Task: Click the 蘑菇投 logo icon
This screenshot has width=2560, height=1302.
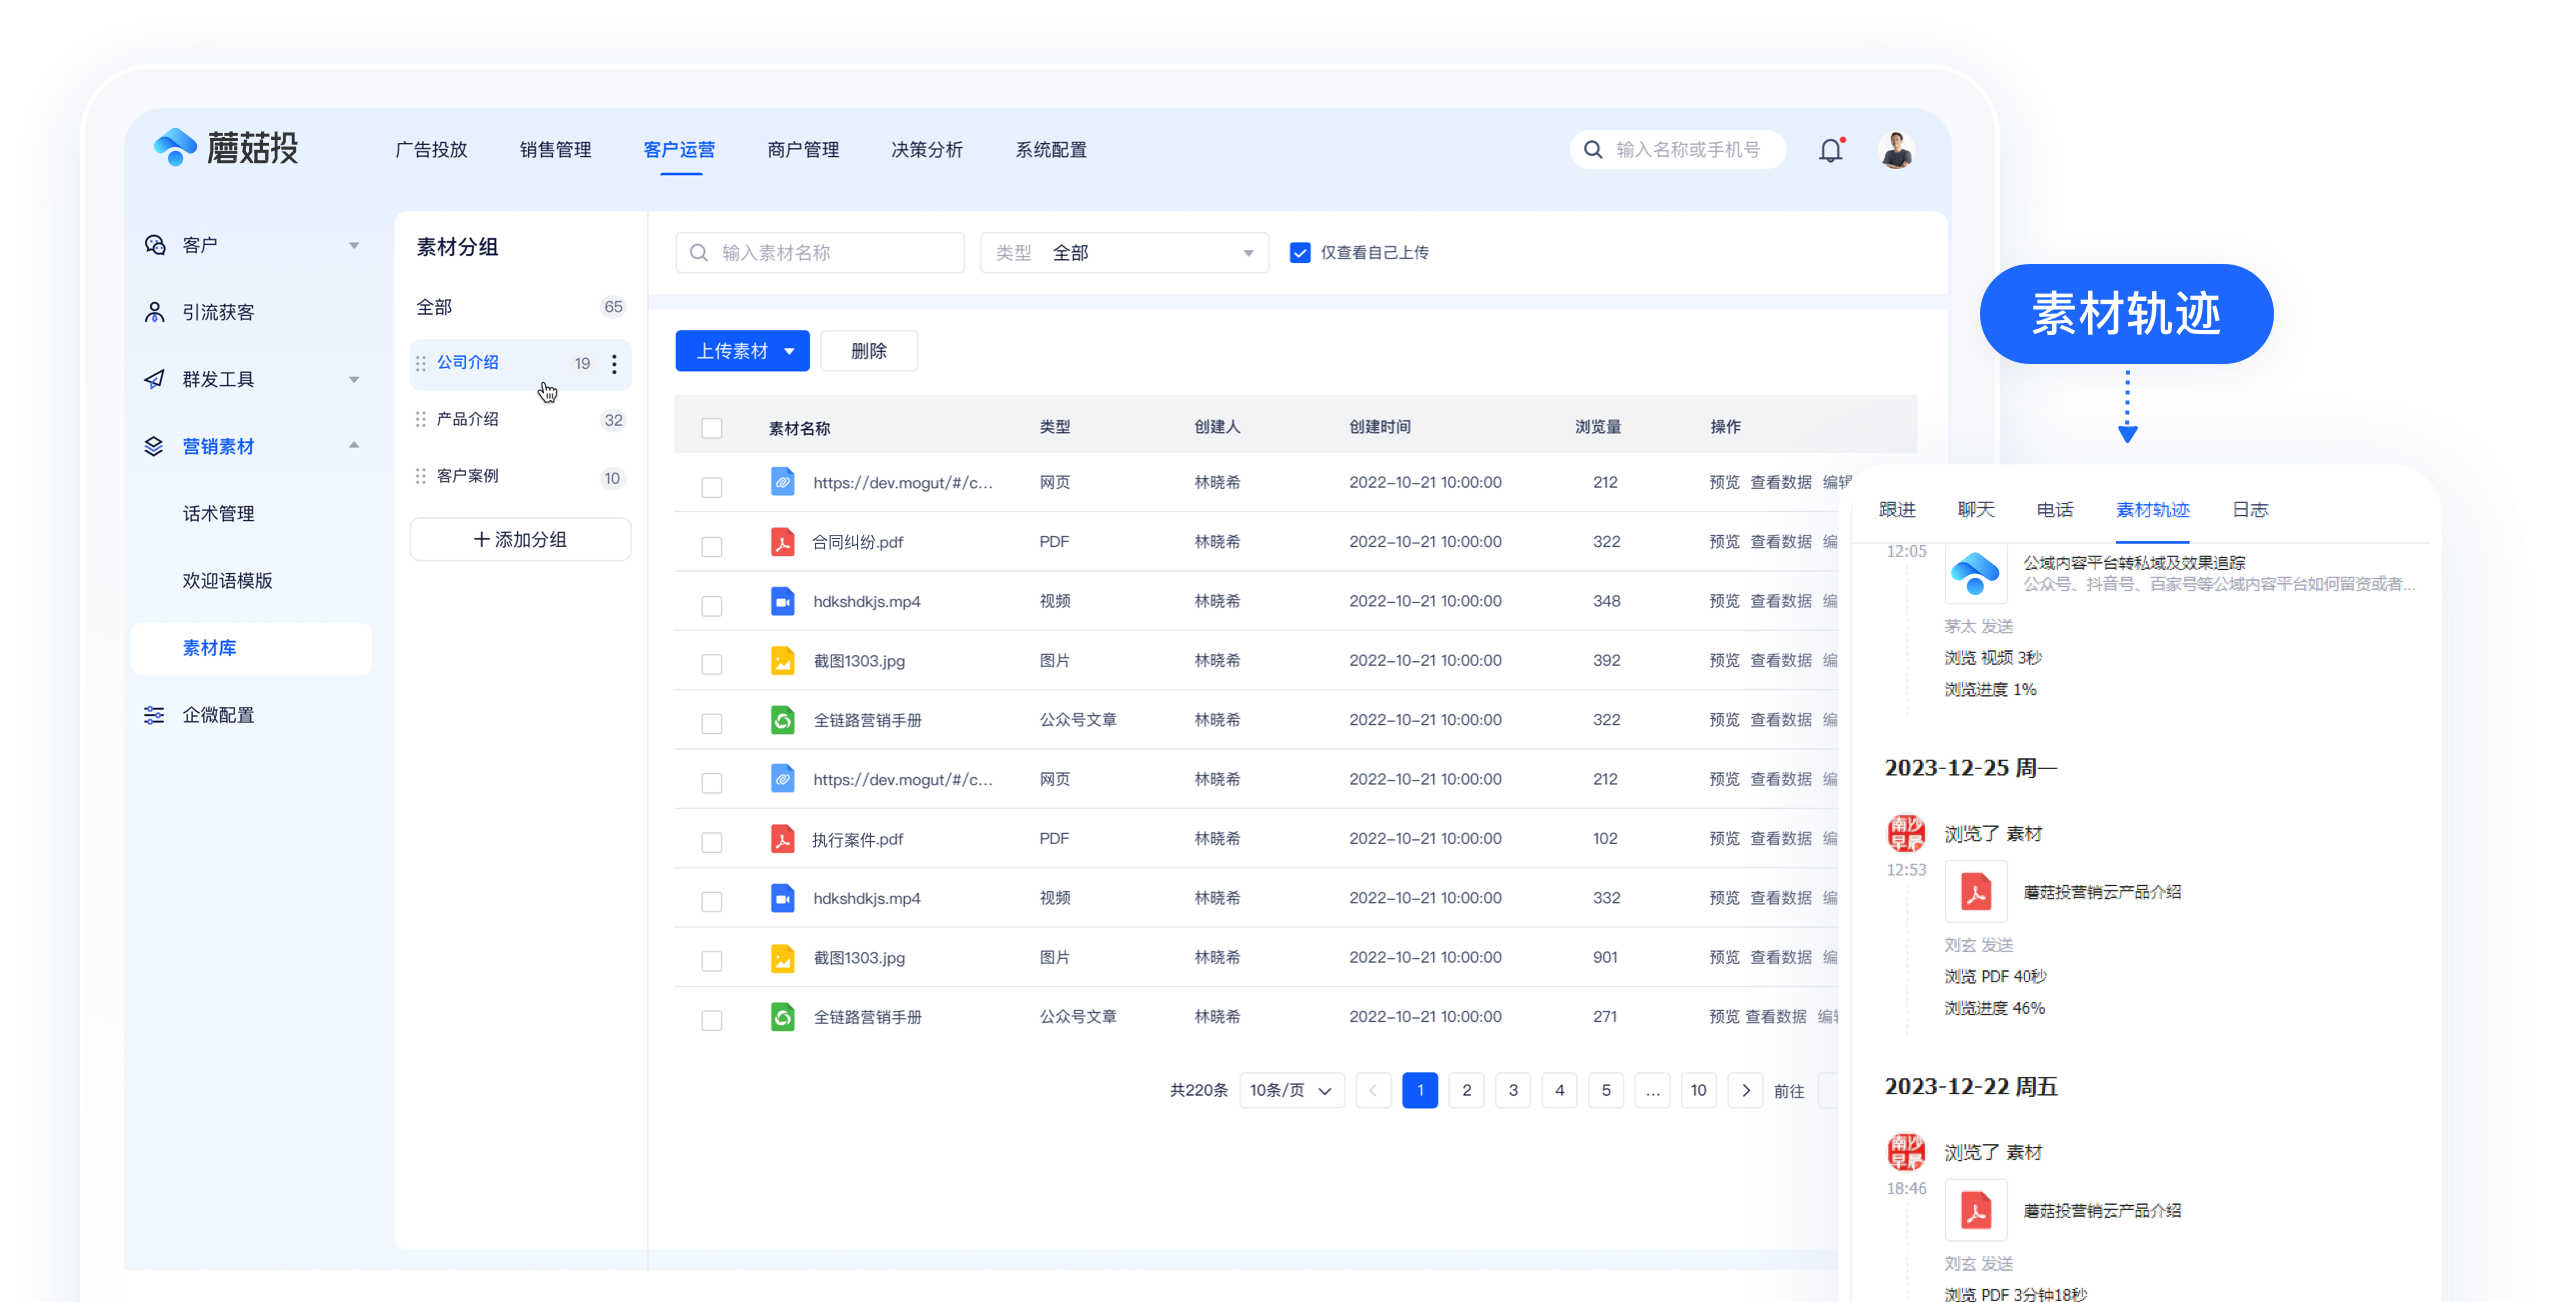Action: pos(175,147)
